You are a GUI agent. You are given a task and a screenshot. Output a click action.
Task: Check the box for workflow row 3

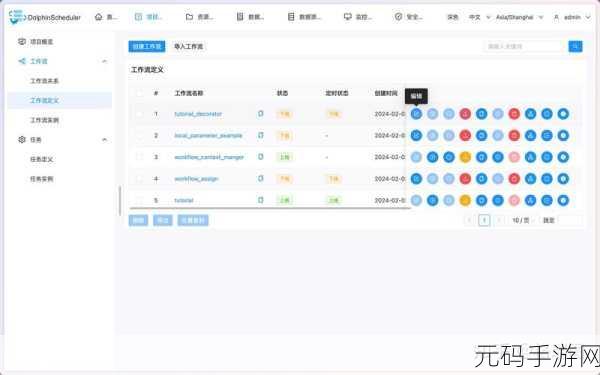(x=139, y=157)
